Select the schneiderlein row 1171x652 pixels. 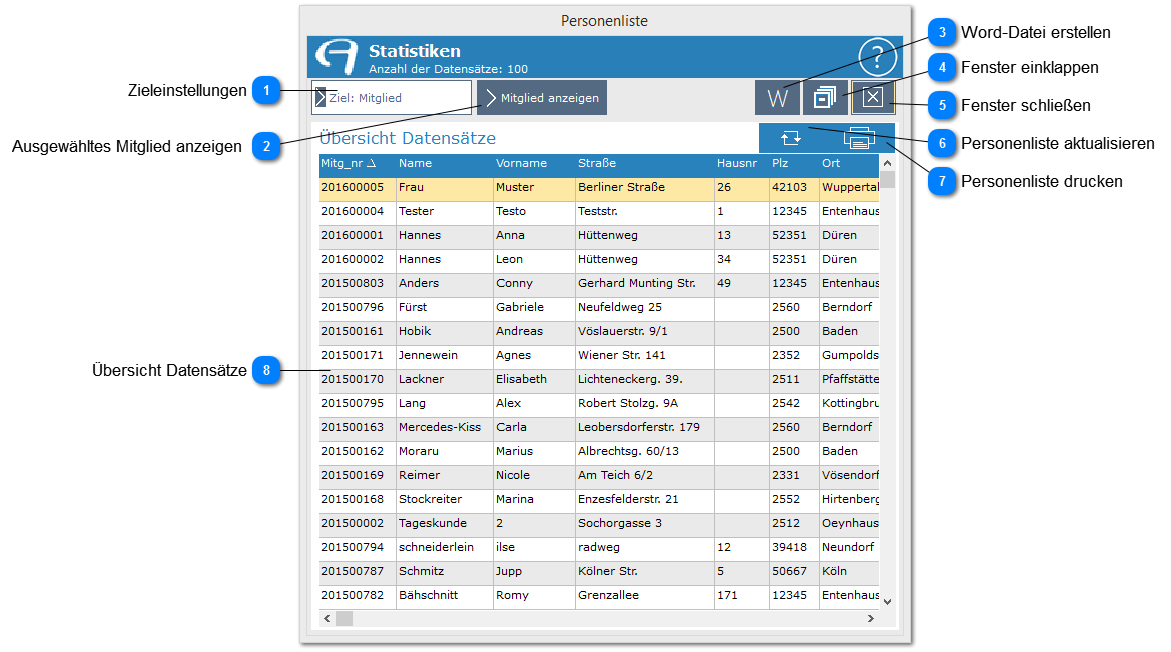(x=599, y=547)
